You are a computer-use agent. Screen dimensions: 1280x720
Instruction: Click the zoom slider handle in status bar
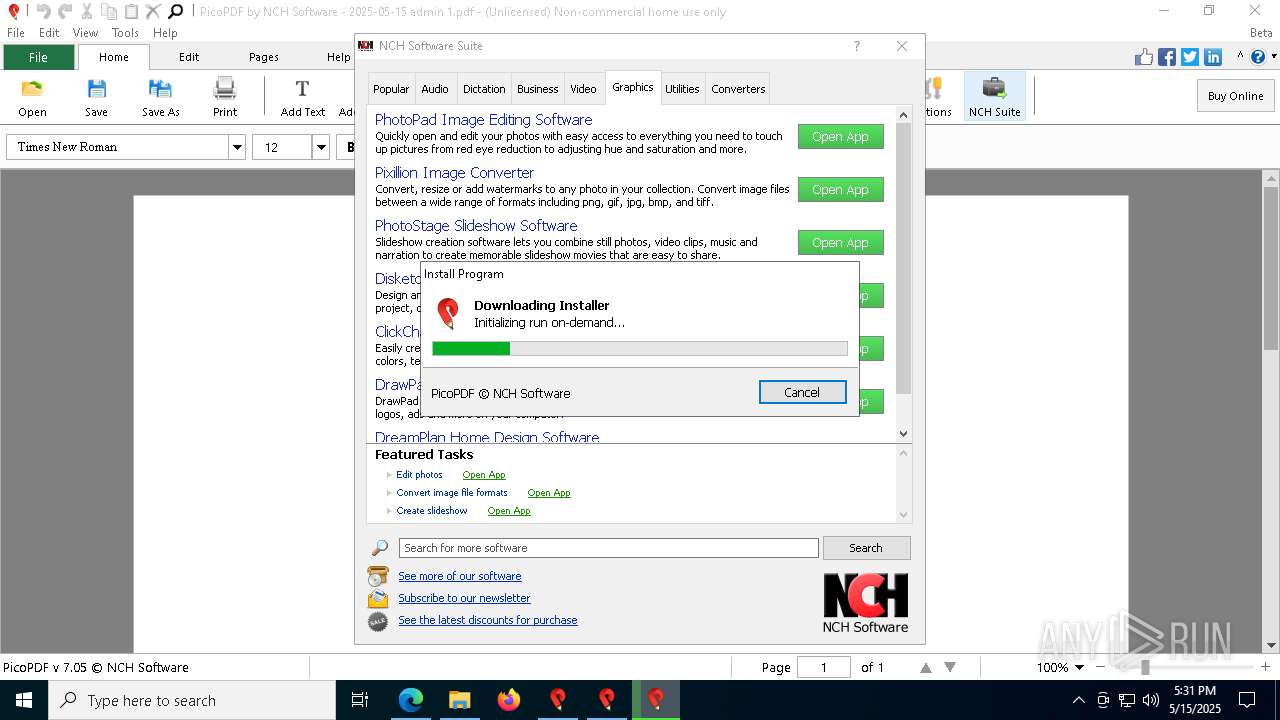pos(1145,667)
